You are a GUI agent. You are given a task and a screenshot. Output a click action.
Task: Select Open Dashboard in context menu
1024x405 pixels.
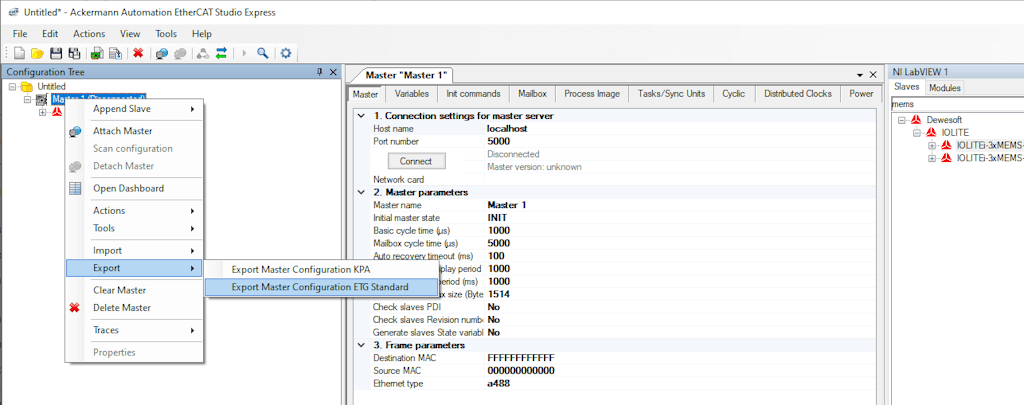coord(135,189)
